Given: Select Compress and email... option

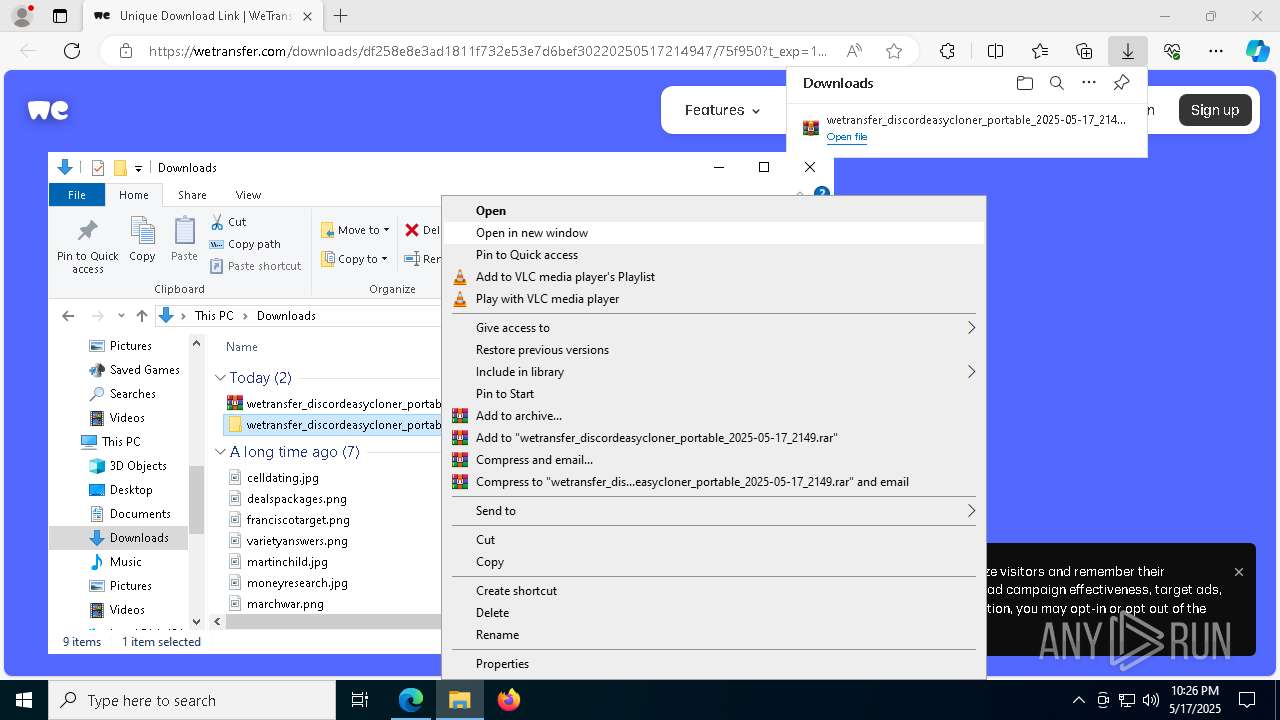Looking at the screenshot, I should point(713,460).
